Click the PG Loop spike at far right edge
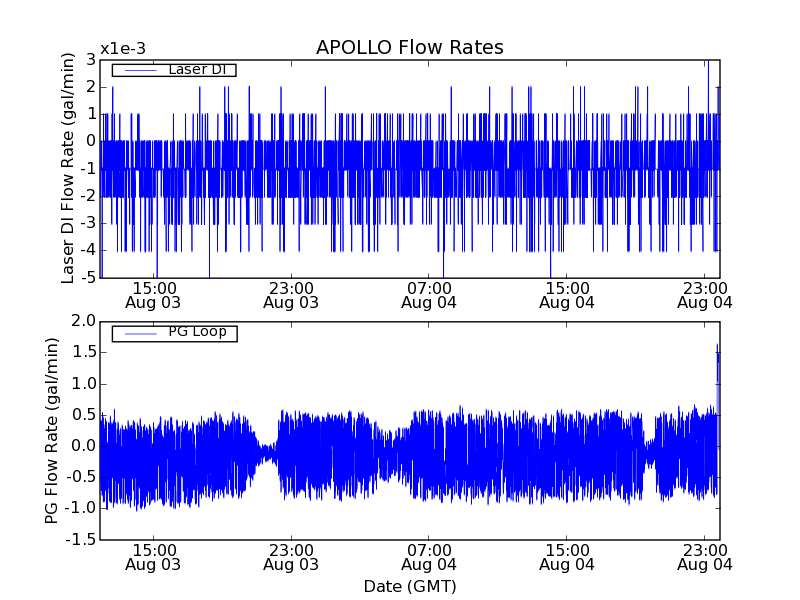Screen dimensions: 800x600 click(x=717, y=360)
